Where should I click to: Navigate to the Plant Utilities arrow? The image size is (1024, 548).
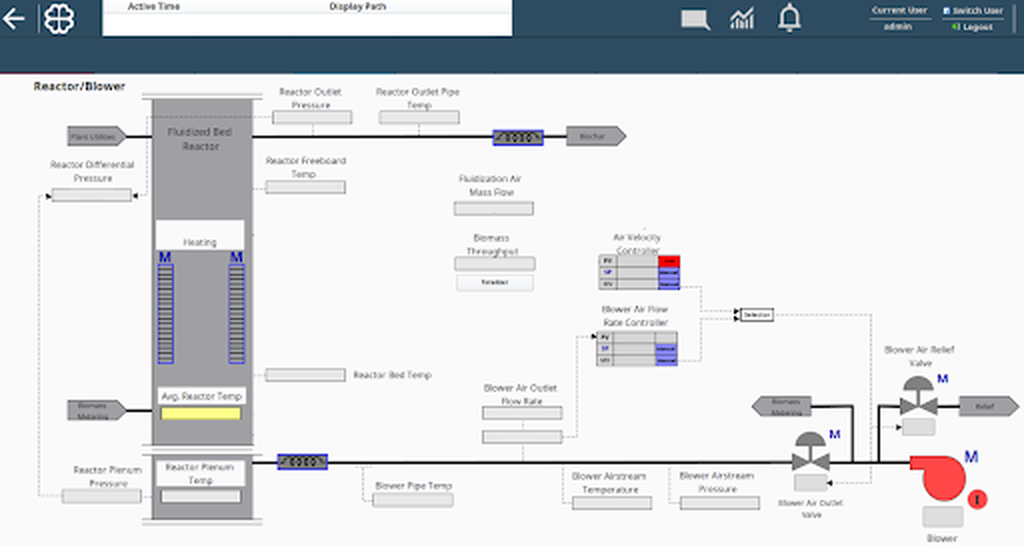[x=95, y=136]
